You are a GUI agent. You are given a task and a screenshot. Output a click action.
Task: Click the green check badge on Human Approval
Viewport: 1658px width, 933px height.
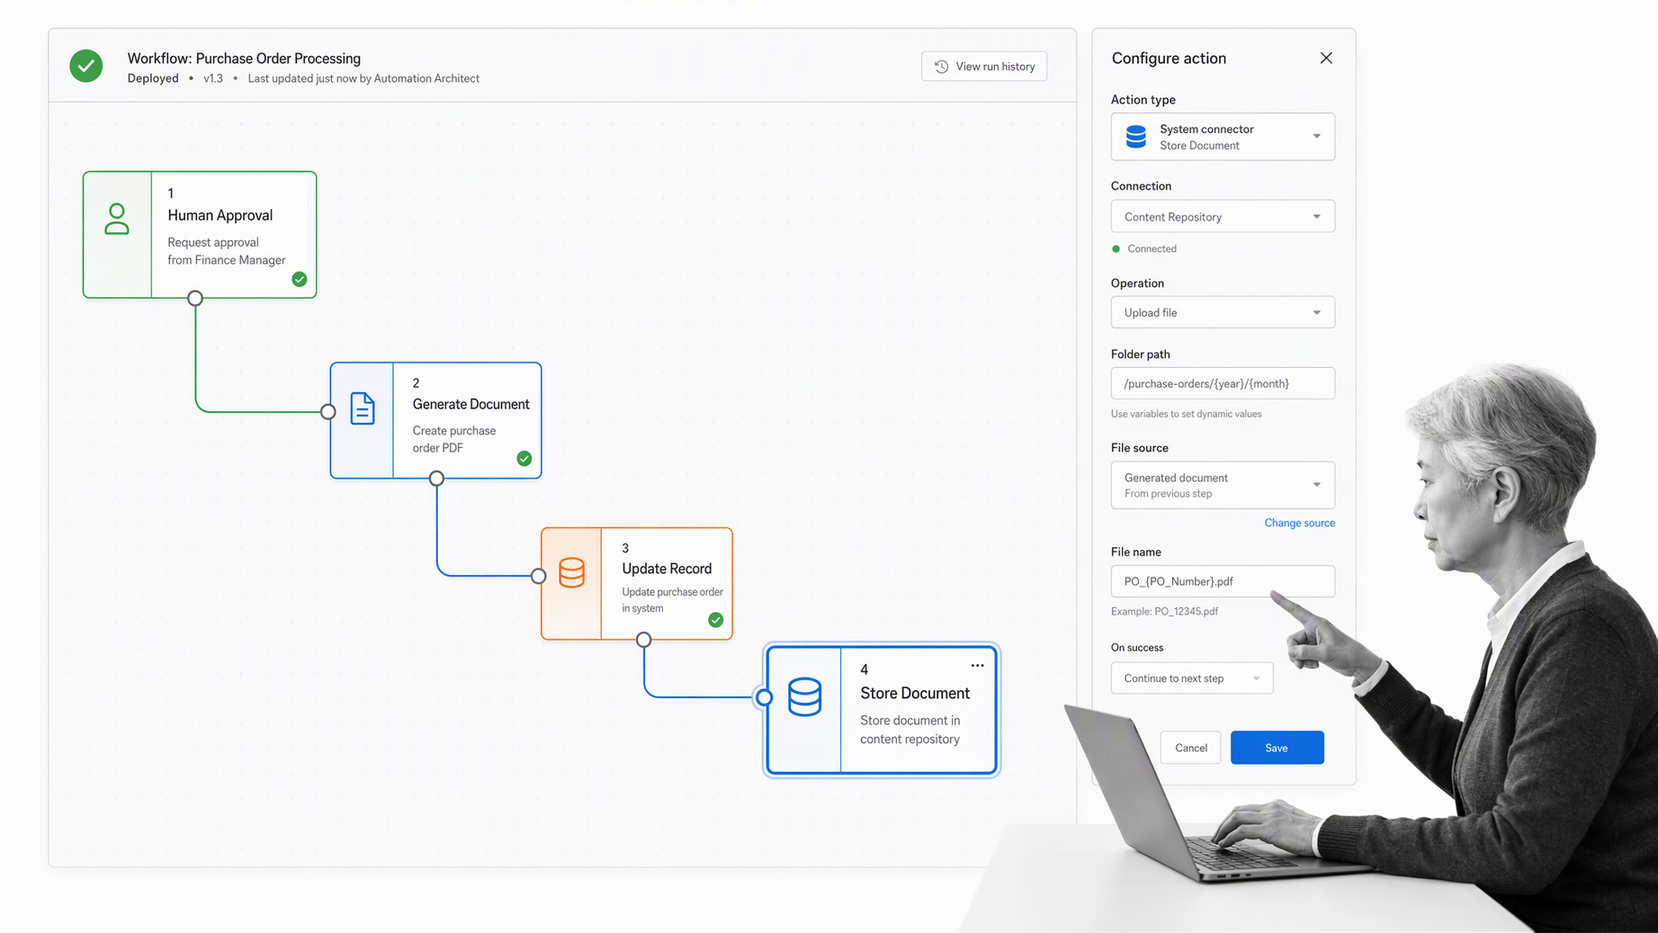[299, 279]
